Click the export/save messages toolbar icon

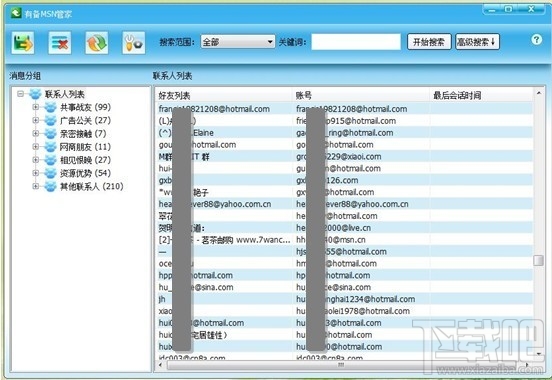[x=23, y=43]
